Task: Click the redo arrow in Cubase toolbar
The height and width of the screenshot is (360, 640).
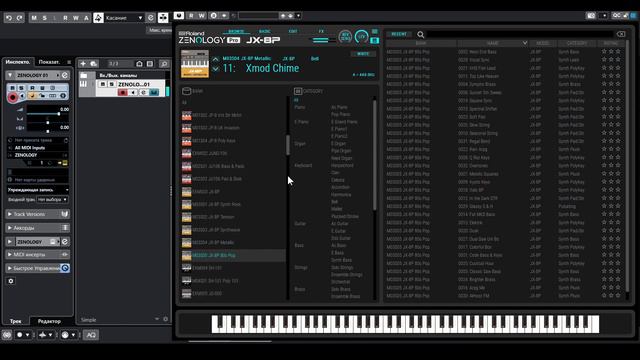Action: point(19,18)
